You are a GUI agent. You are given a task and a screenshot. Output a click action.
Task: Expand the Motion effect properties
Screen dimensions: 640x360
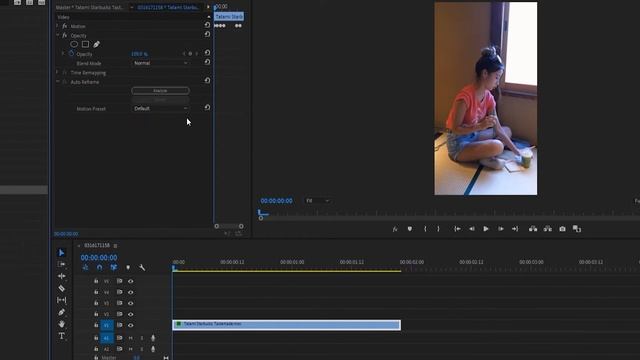[58, 26]
